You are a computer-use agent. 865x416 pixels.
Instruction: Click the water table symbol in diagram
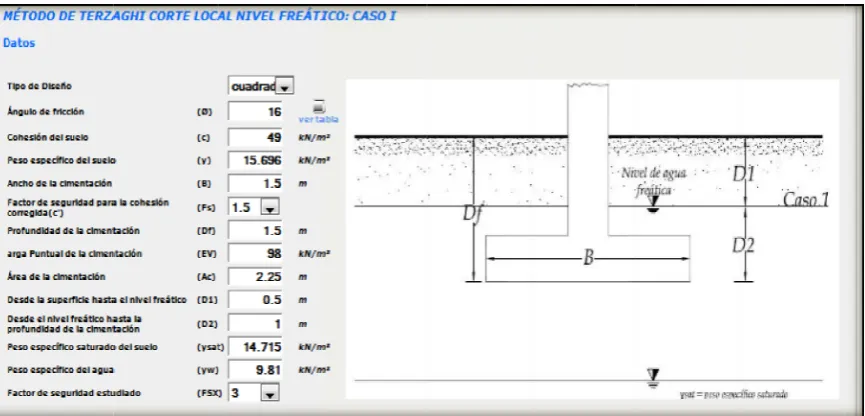[653, 210]
